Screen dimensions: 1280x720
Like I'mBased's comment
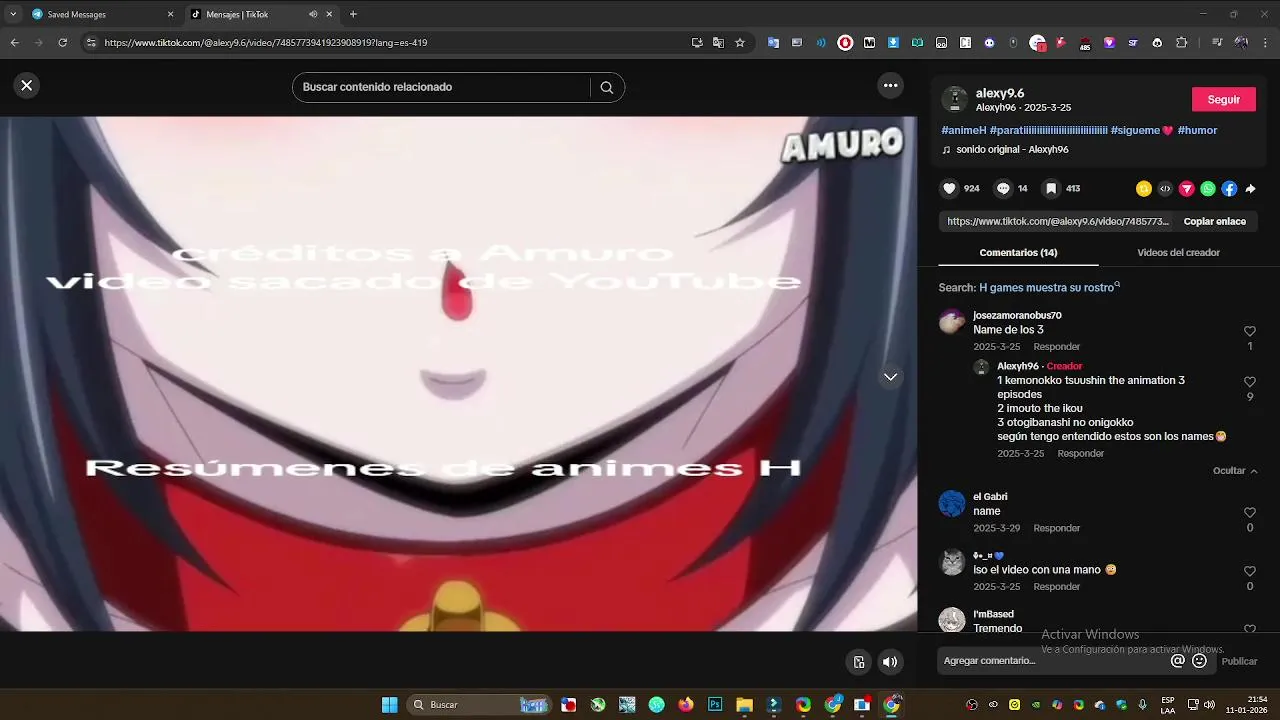coord(1249,628)
